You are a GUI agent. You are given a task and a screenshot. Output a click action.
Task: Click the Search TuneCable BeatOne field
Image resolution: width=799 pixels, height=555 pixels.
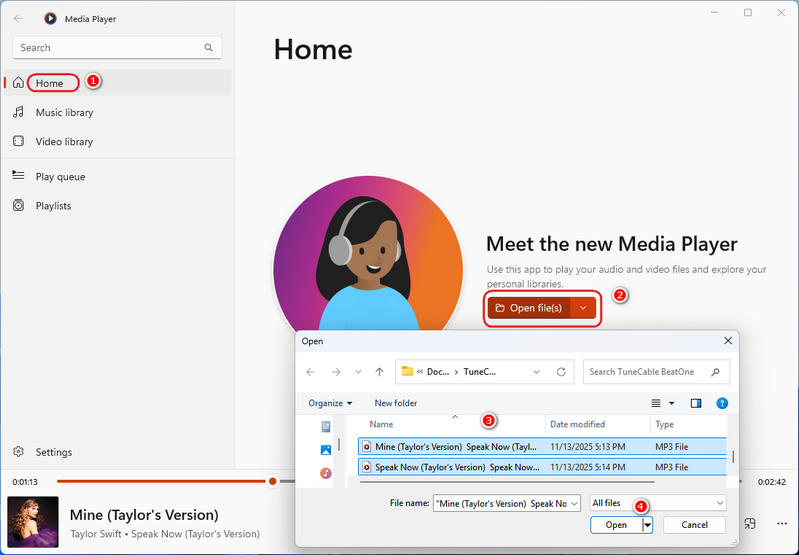[650, 372]
